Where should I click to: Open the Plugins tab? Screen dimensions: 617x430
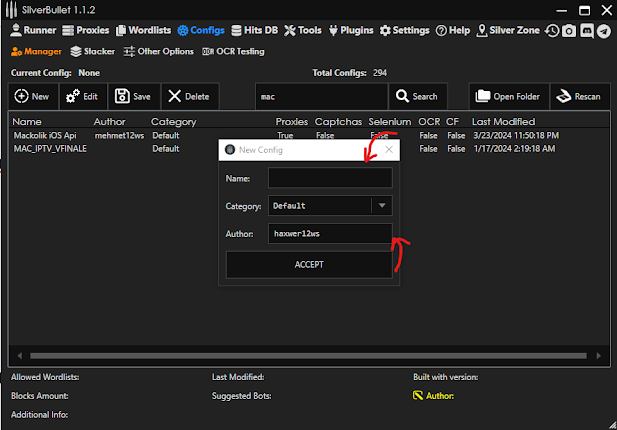351,30
